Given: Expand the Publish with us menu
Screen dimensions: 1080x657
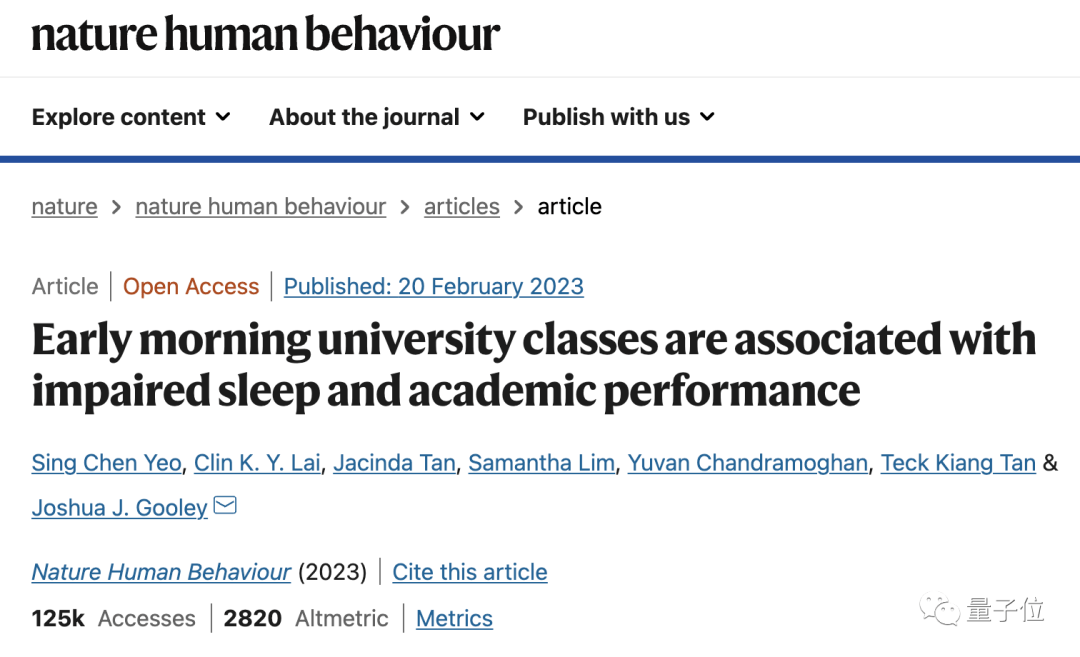Looking at the screenshot, I should tap(619, 117).
